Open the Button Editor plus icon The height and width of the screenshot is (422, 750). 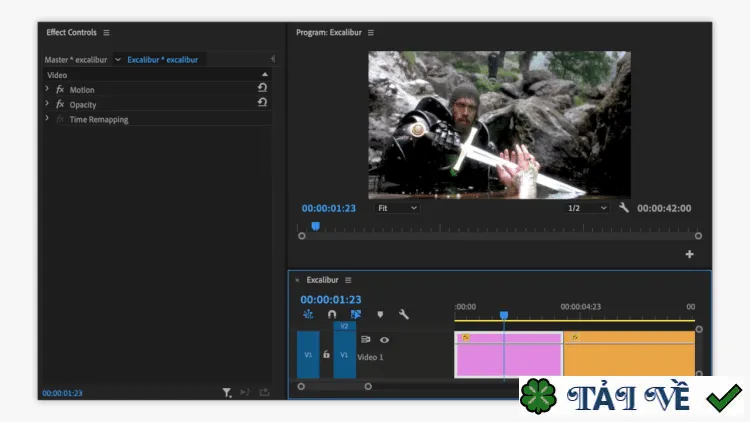(689, 254)
